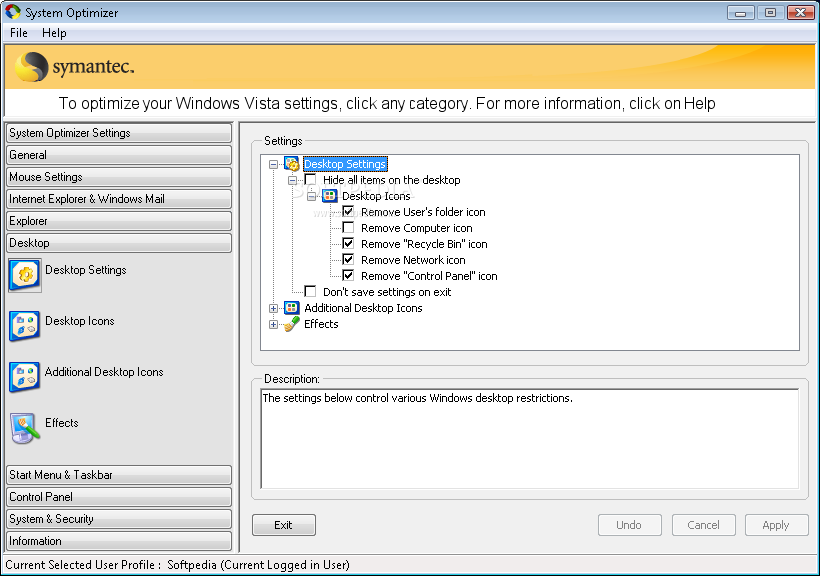
Task: Click the Cancel button
Action: (x=703, y=525)
